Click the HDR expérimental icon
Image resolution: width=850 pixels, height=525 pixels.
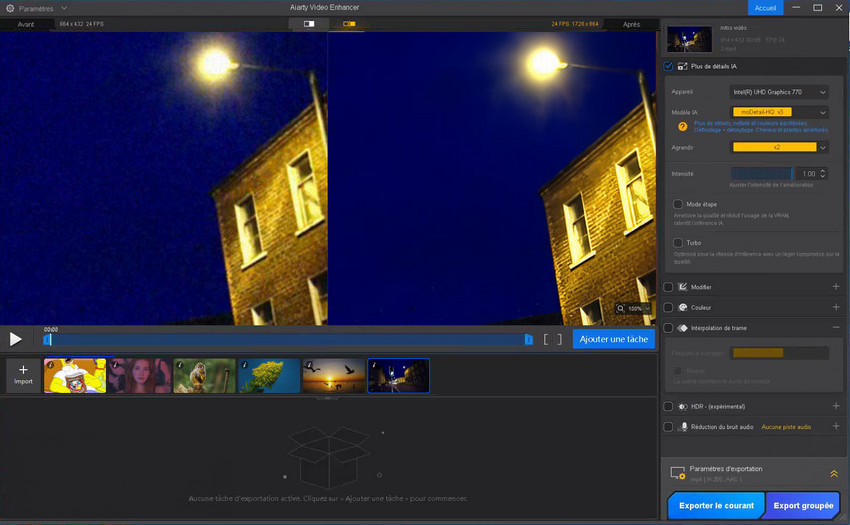click(x=682, y=406)
